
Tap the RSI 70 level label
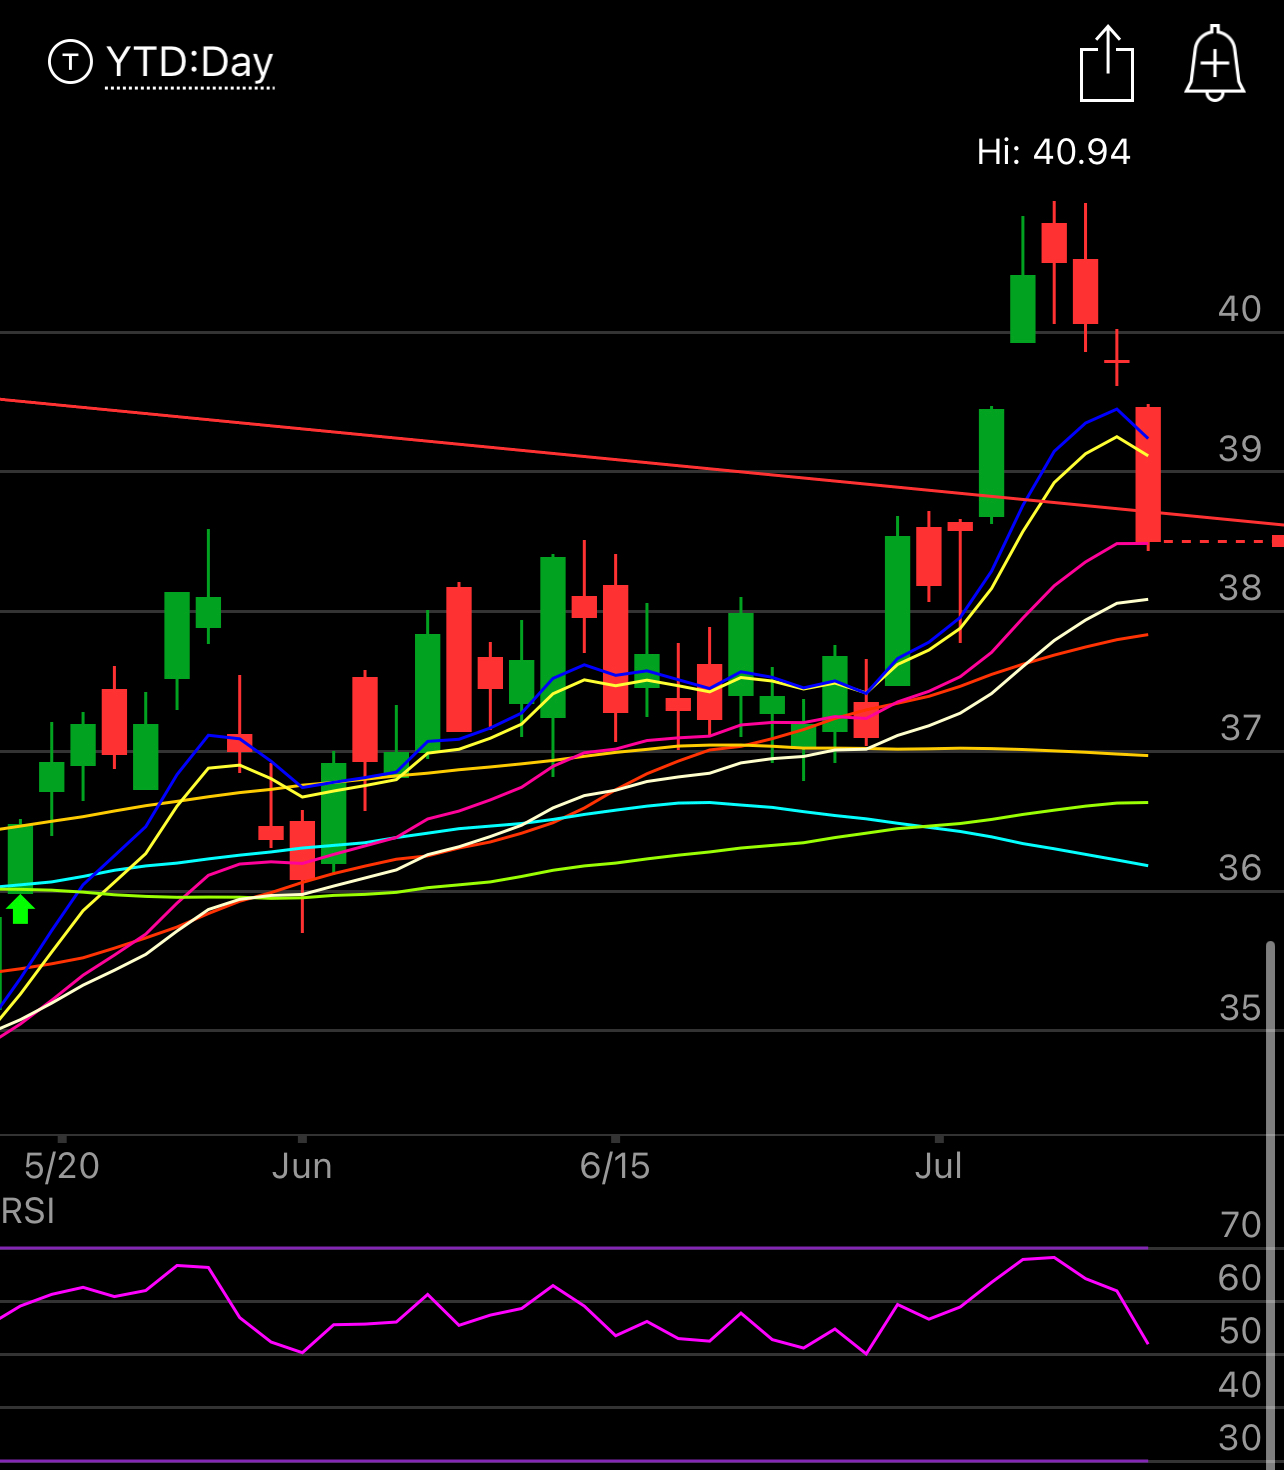[x=1241, y=1224]
